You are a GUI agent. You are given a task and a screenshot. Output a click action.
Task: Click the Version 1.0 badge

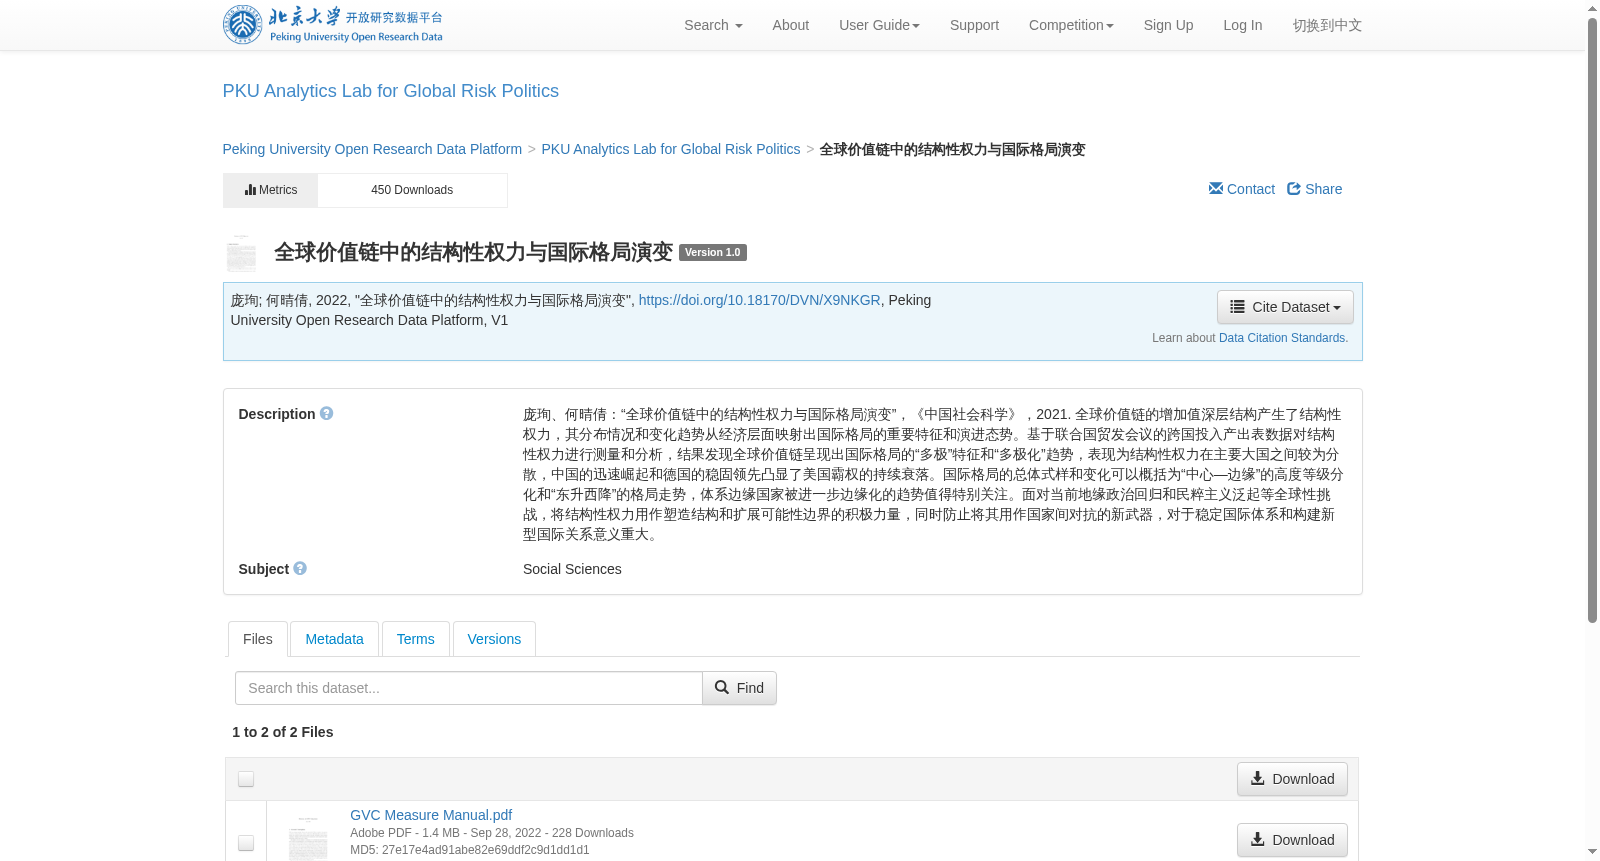tap(713, 252)
